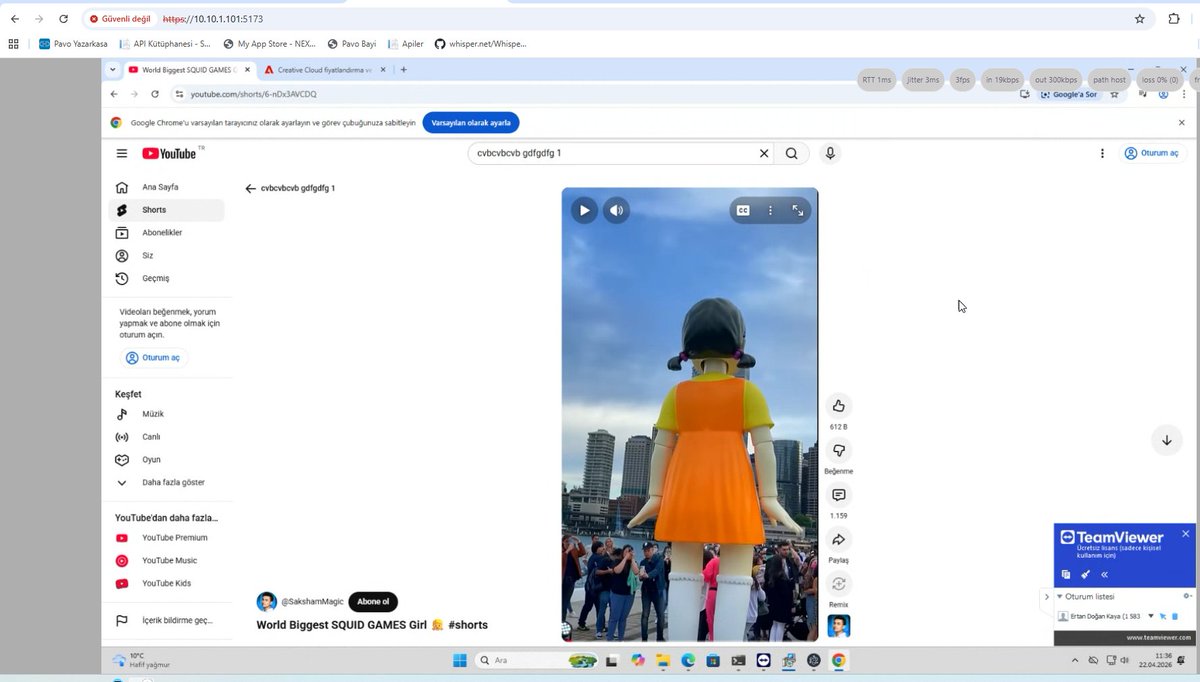This screenshot has width=1200, height=682.
Task: Share the Short via Paylaş
Action: [838, 540]
